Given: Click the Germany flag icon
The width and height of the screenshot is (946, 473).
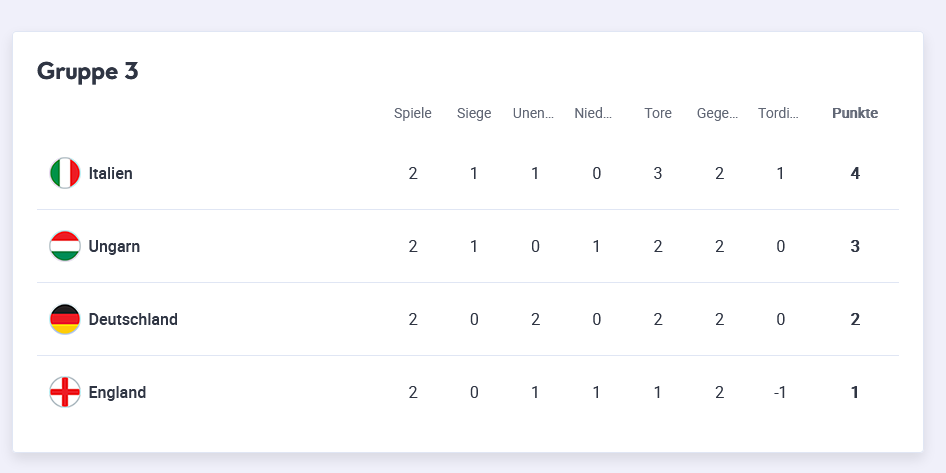Looking at the screenshot, I should 65,319.
